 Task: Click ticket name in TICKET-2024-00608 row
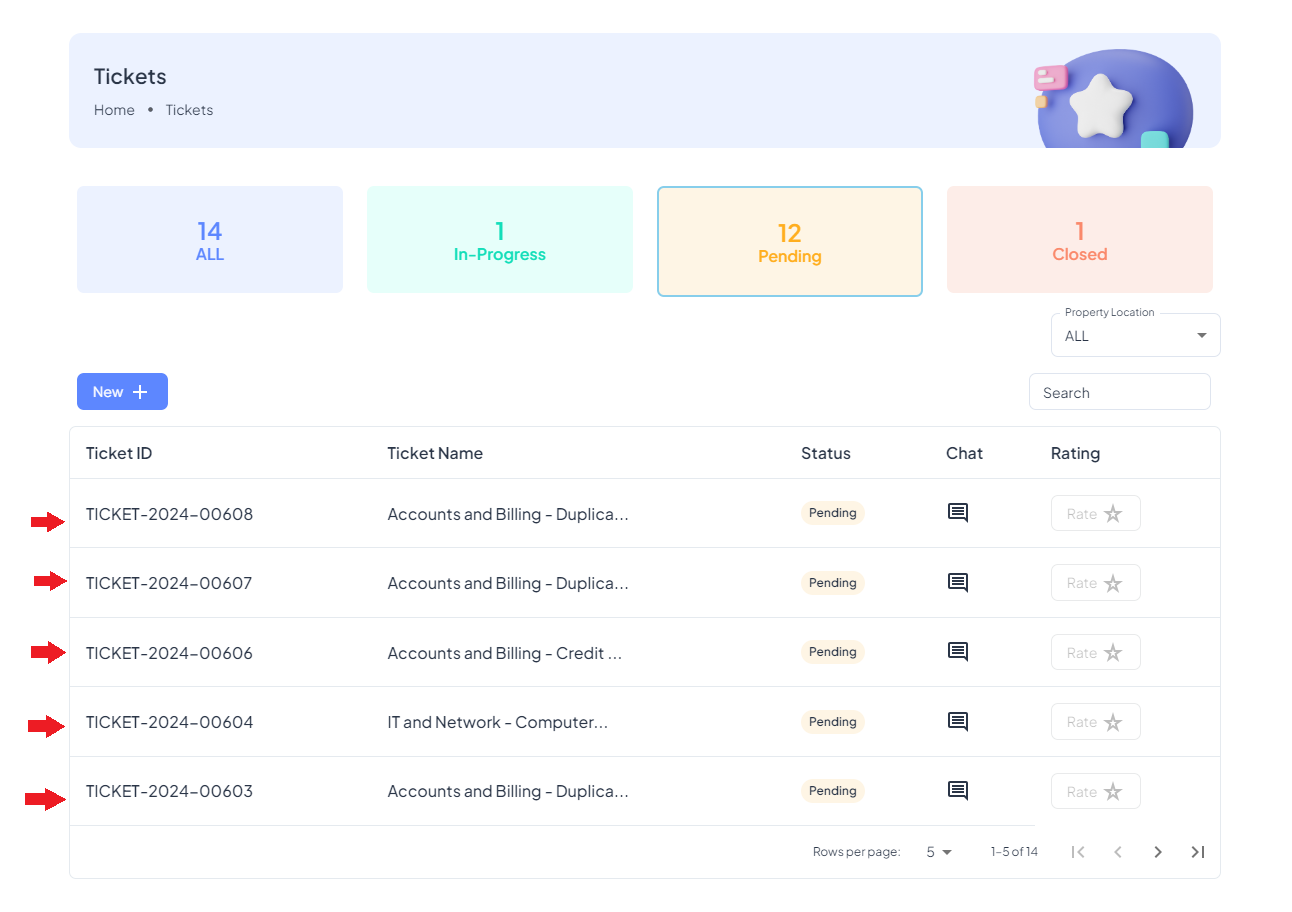click(x=508, y=514)
